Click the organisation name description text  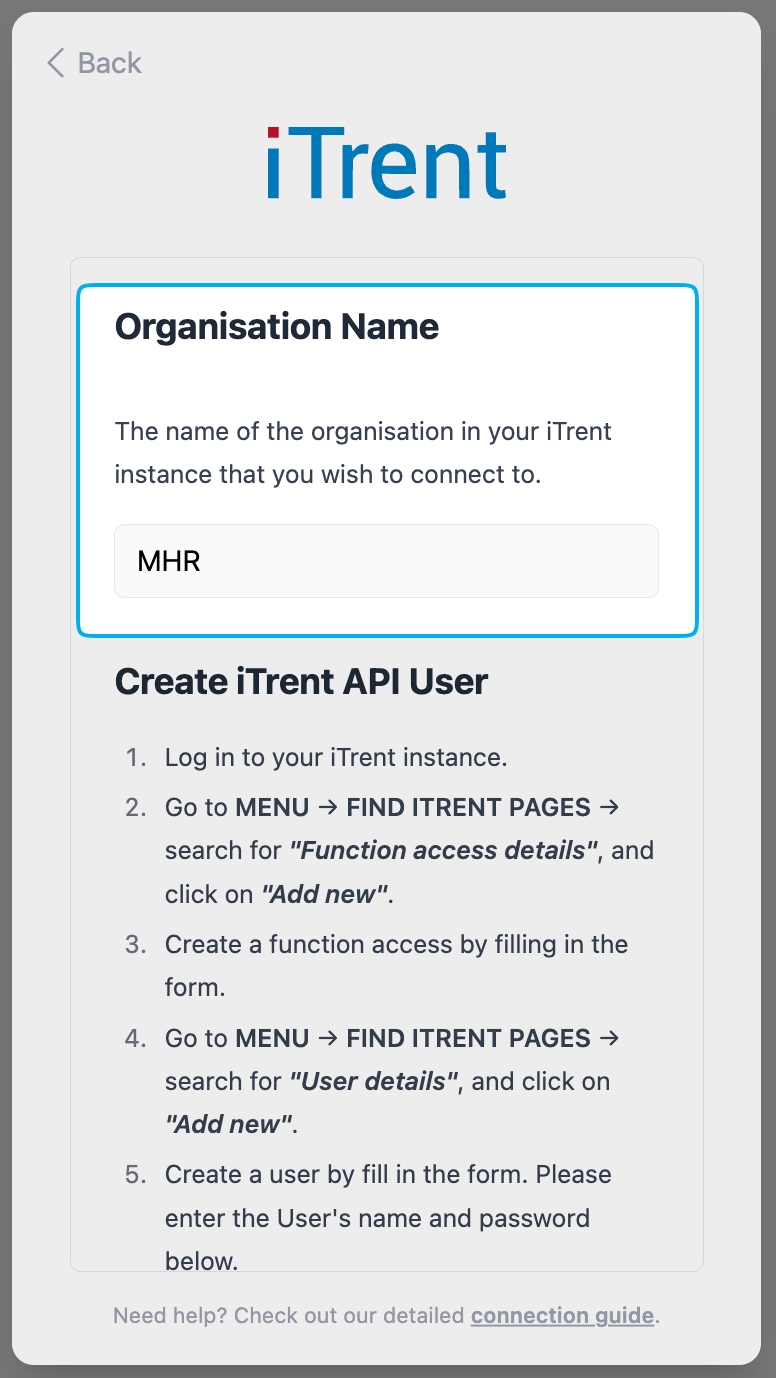tap(363, 453)
